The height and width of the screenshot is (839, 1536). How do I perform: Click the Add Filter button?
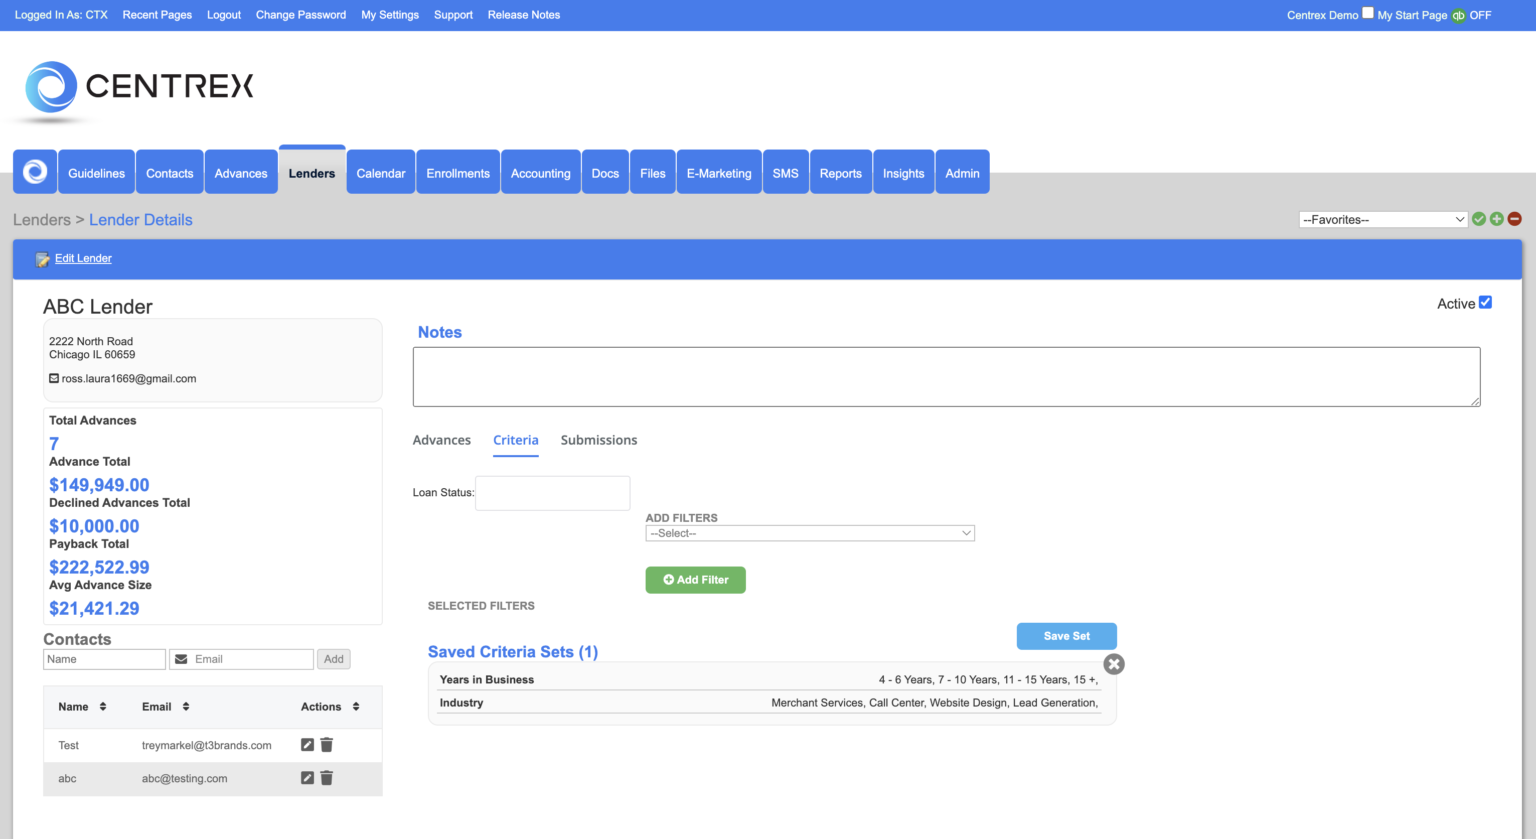695,579
